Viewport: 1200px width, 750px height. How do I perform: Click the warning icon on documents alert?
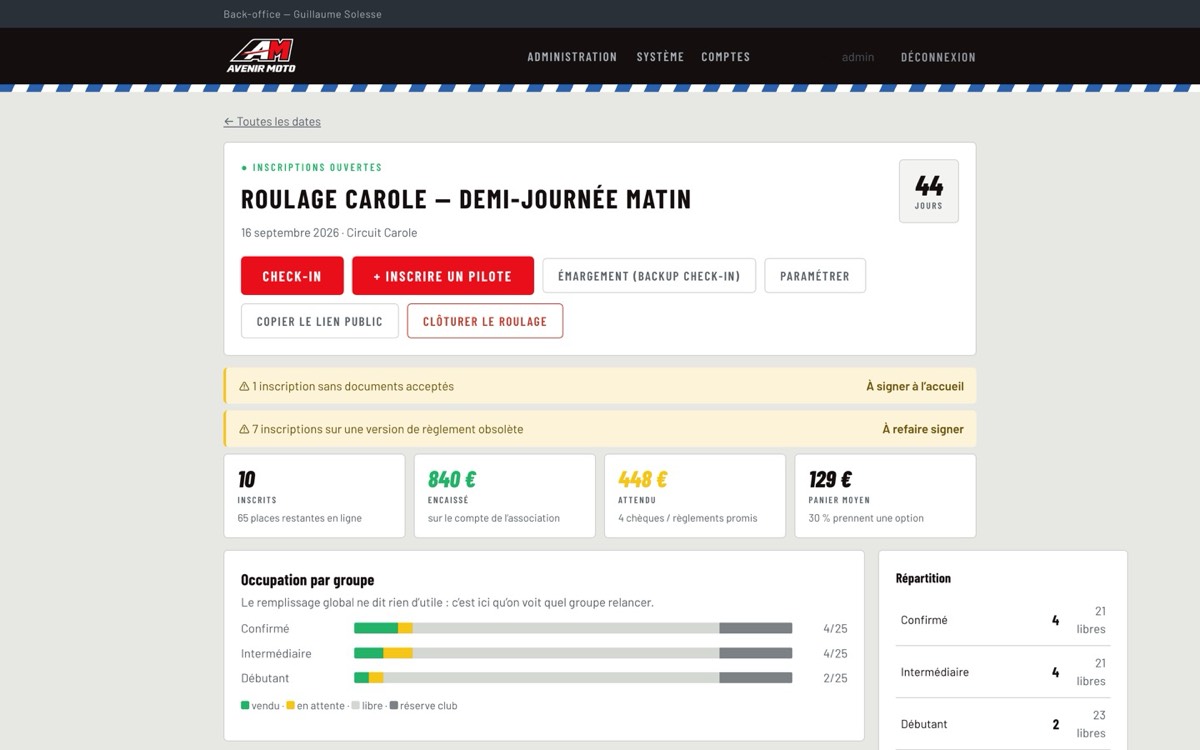coord(244,386)
